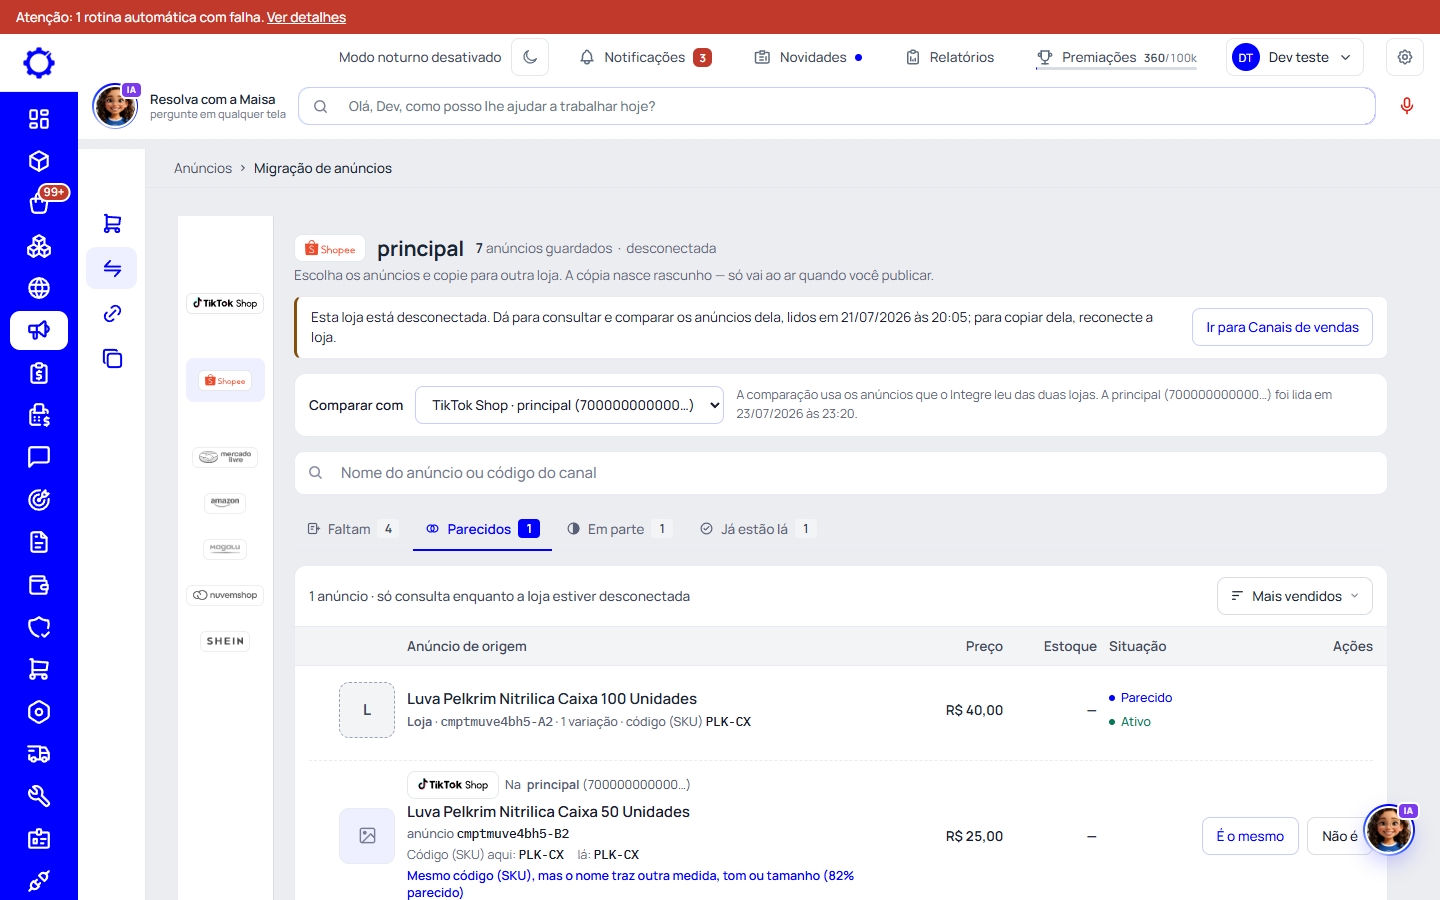Select the TikTok Shop store in channel list
This screenshot has height=900, width=1440.
225,303
